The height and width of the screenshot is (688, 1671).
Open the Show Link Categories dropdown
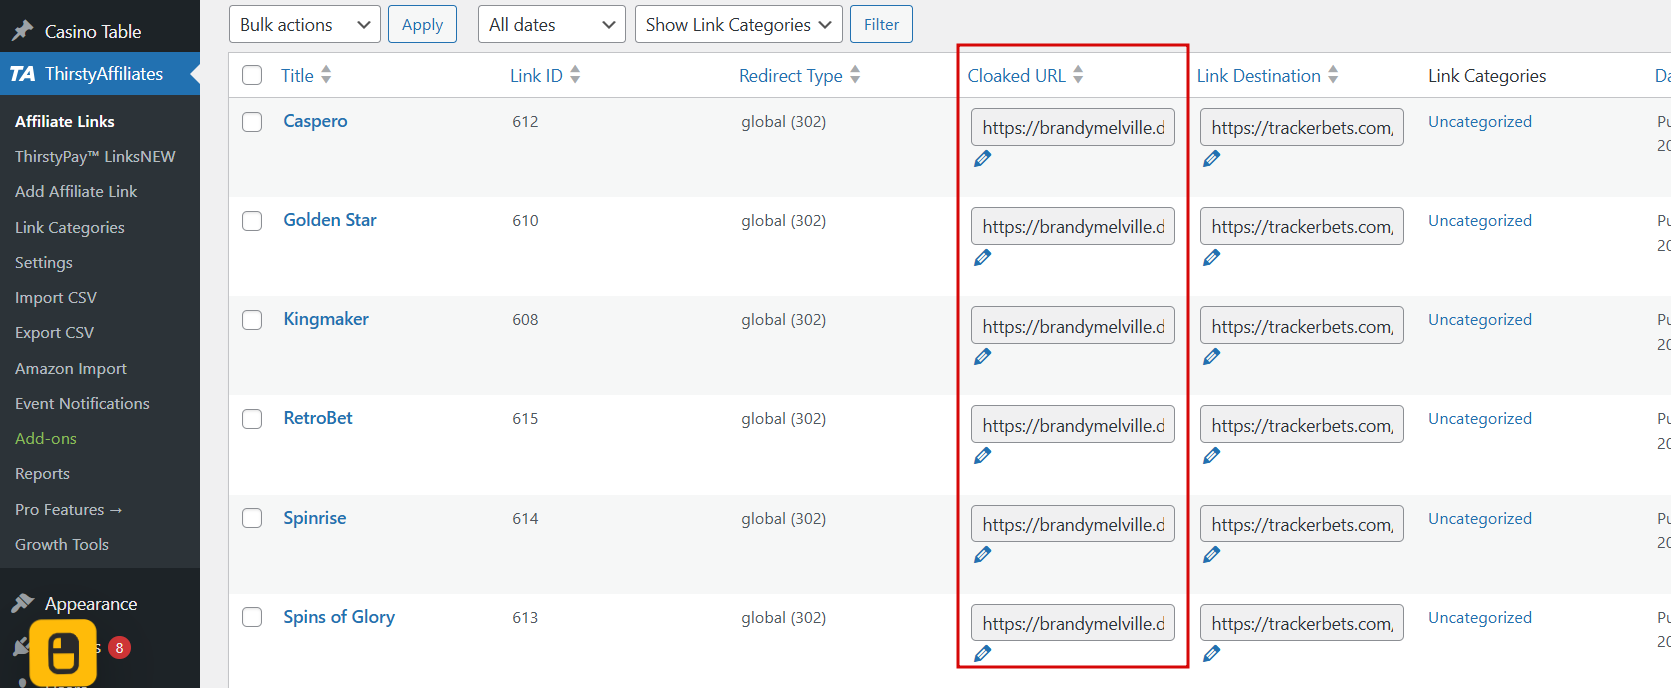pyautogui.click(x=739, y=24)
